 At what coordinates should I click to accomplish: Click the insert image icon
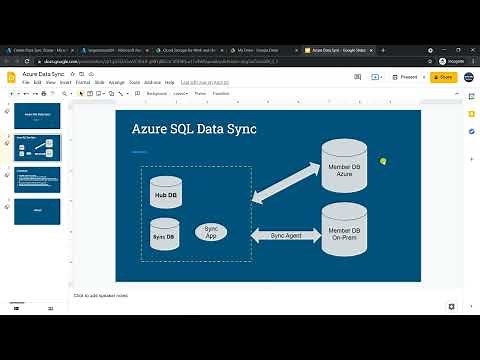pos(99,94)
